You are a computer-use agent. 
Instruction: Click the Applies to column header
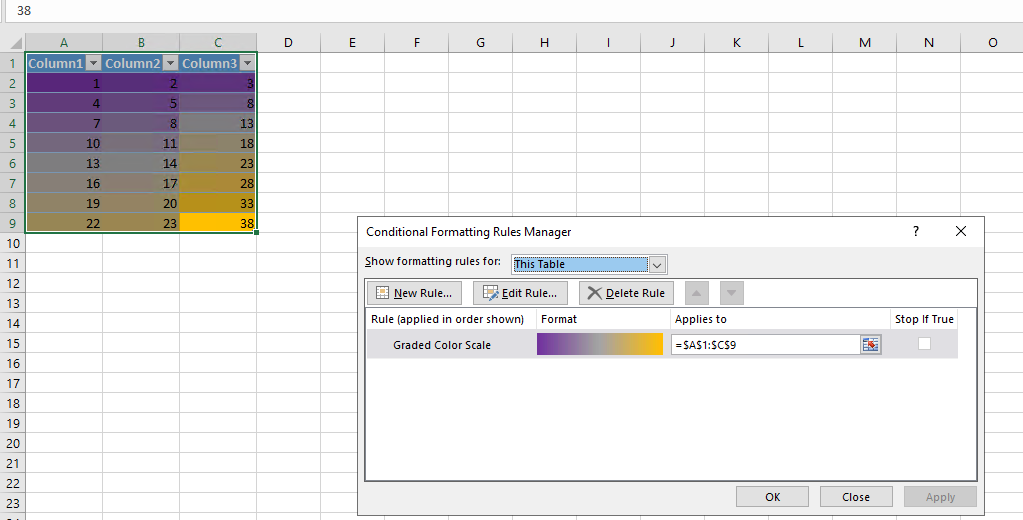[701, 319]
